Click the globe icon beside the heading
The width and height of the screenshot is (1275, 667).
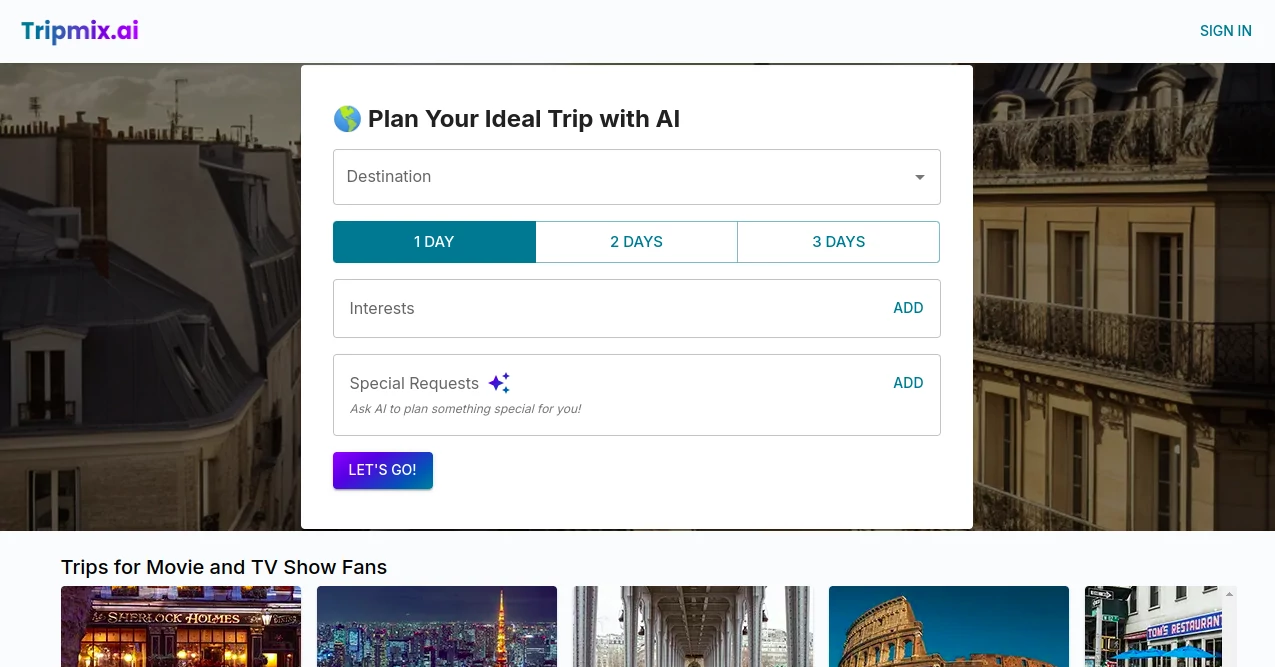(346, 118)
